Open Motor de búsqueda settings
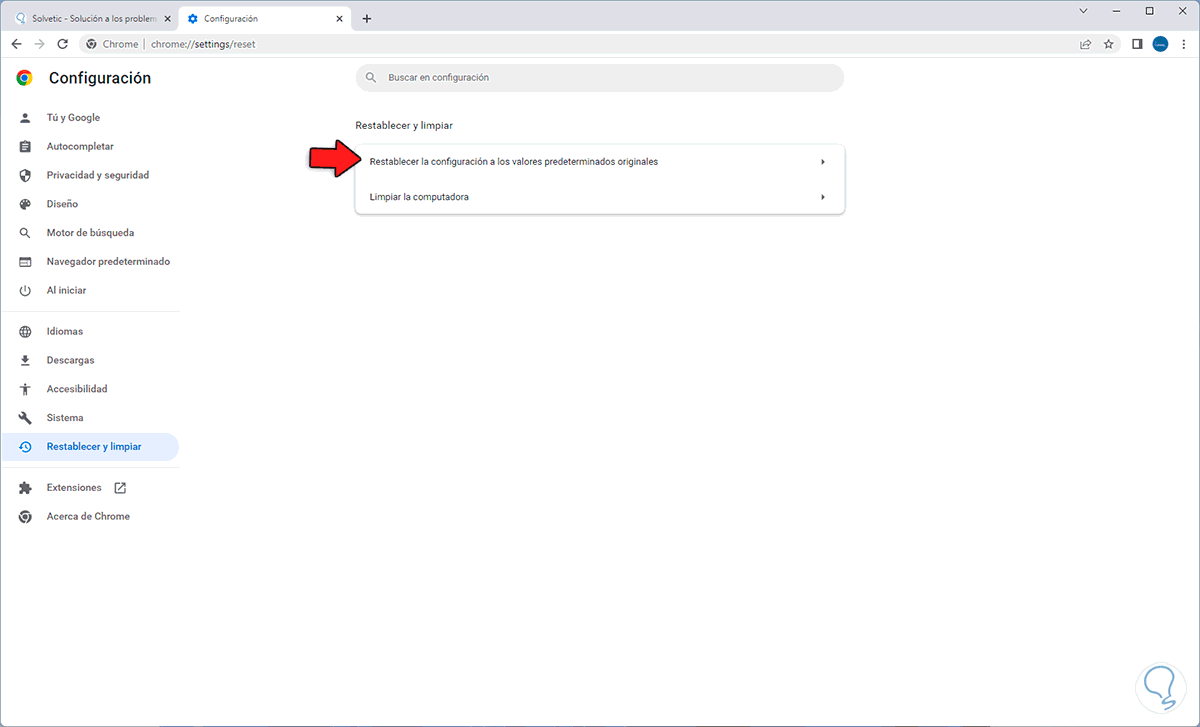1200x727 pixels. [90, 233]
